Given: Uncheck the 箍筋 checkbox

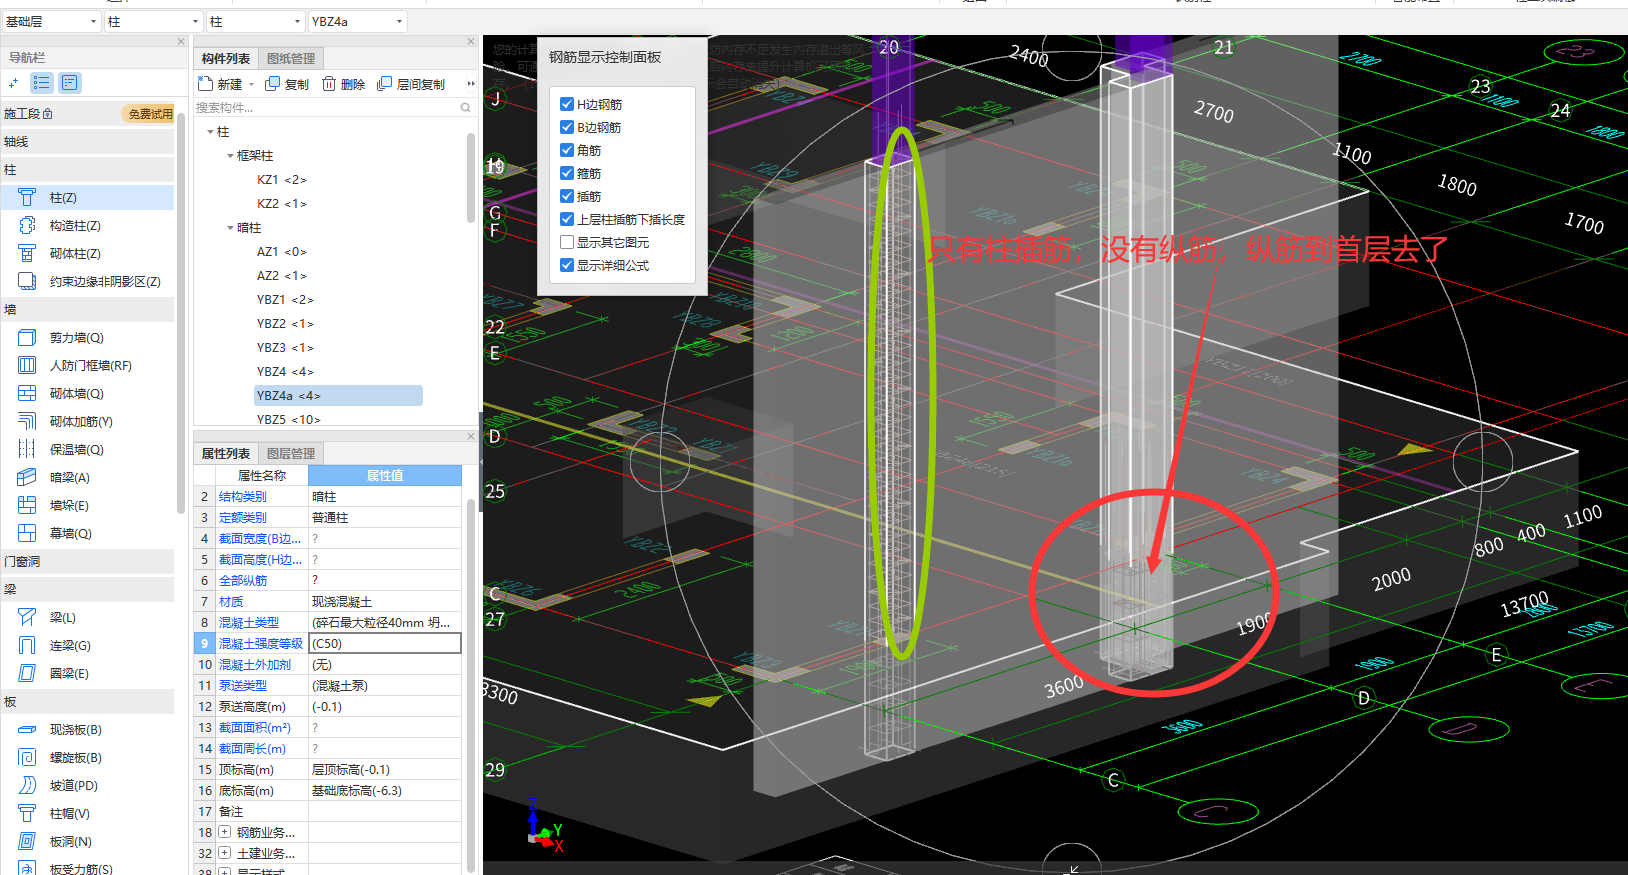Looking at the screenshot, I should (567, 173).
